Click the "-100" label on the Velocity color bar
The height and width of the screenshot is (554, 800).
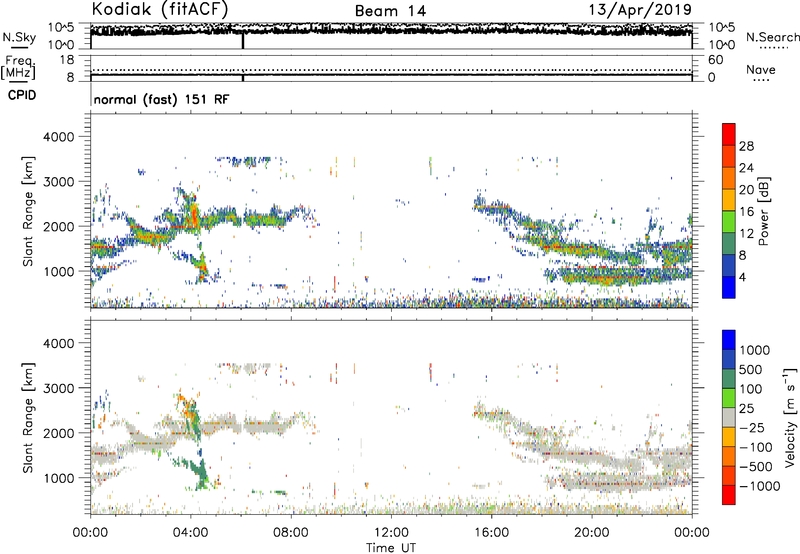(756, 447)
